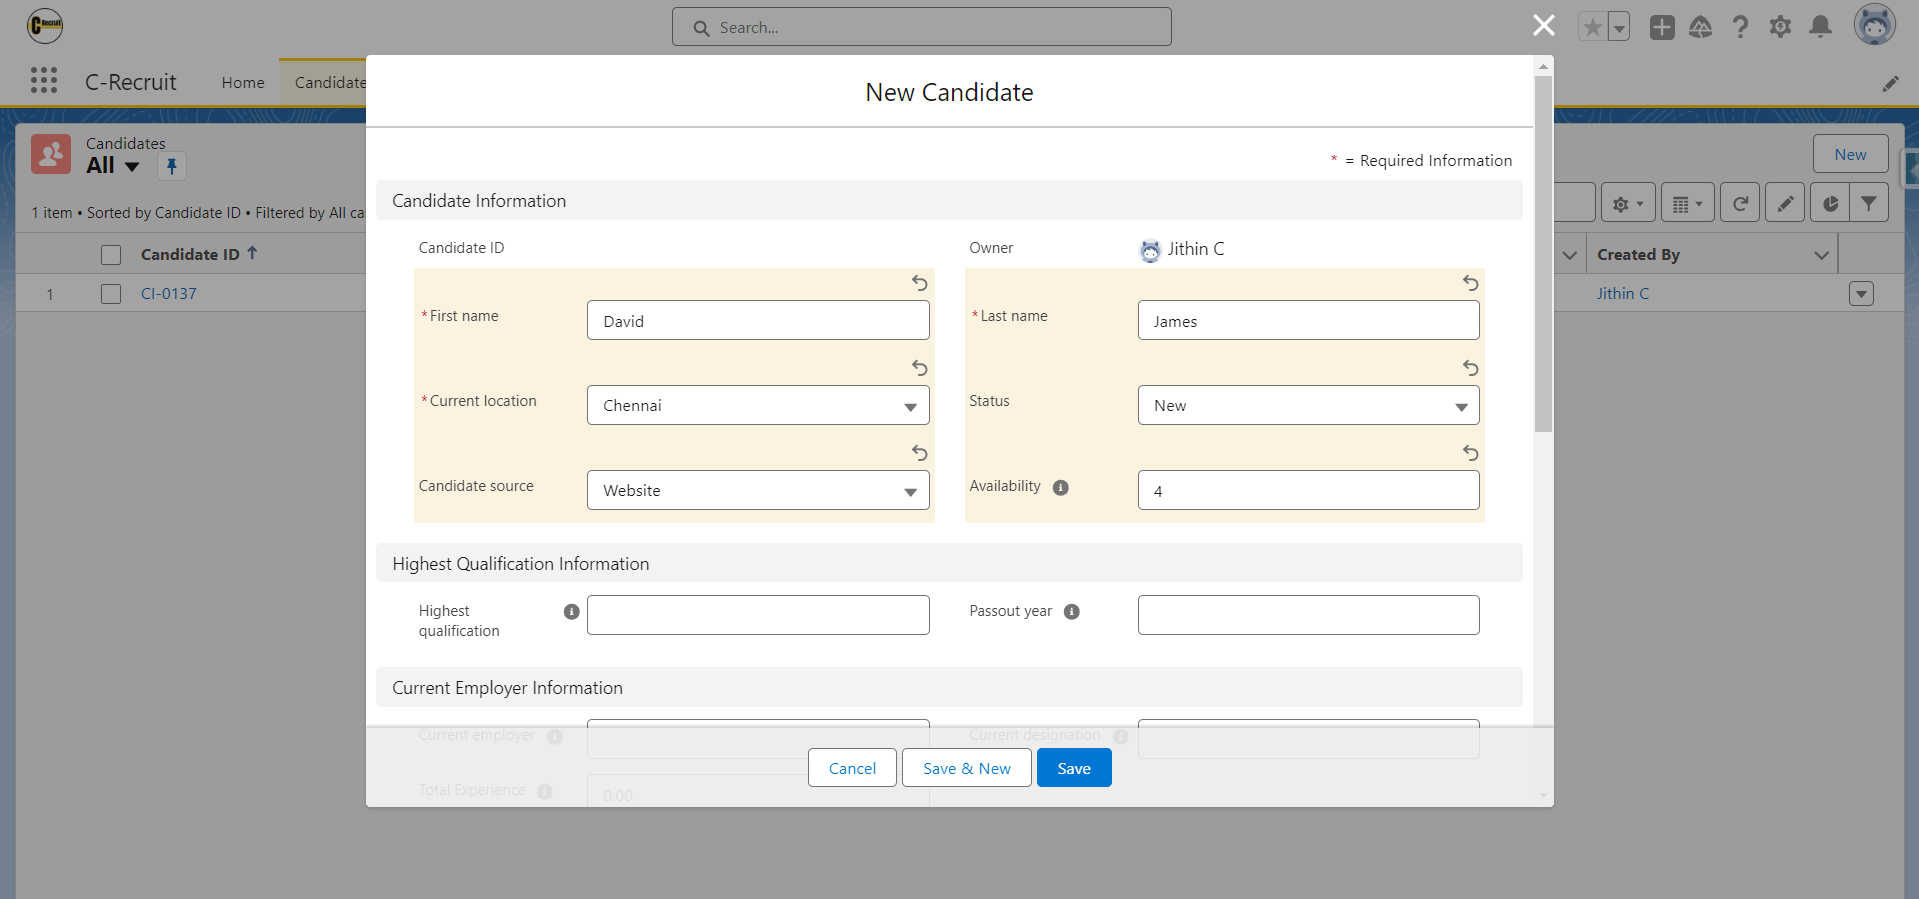This screenshot has height=899, width=1919.
Task: Open the Help question mark icon
Action: pyautogui.click(x=1740, y=27)
